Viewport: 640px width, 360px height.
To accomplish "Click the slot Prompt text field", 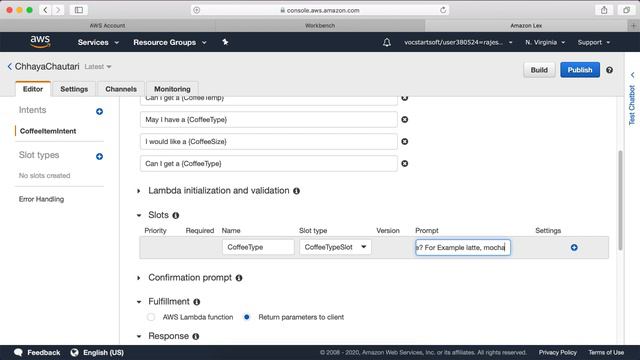I will click(x=463, y=247).
